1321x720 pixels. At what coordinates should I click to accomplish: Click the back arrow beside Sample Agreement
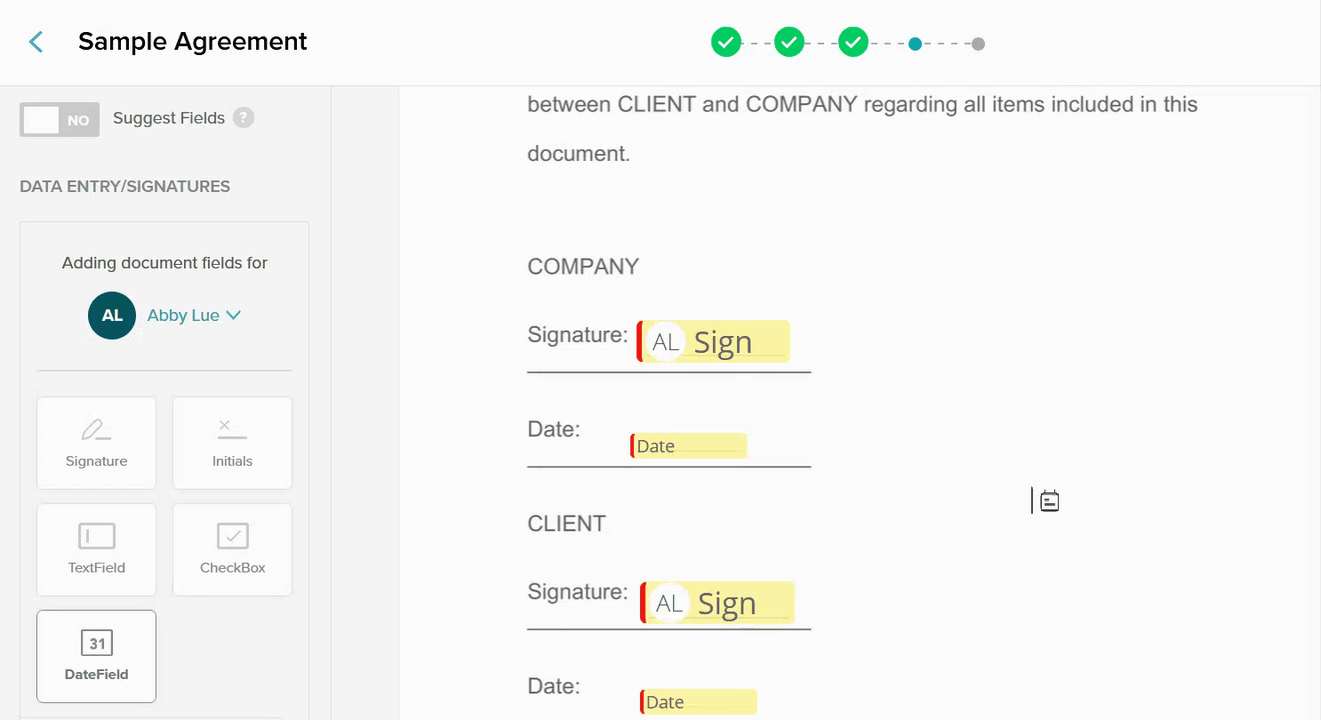36,41
